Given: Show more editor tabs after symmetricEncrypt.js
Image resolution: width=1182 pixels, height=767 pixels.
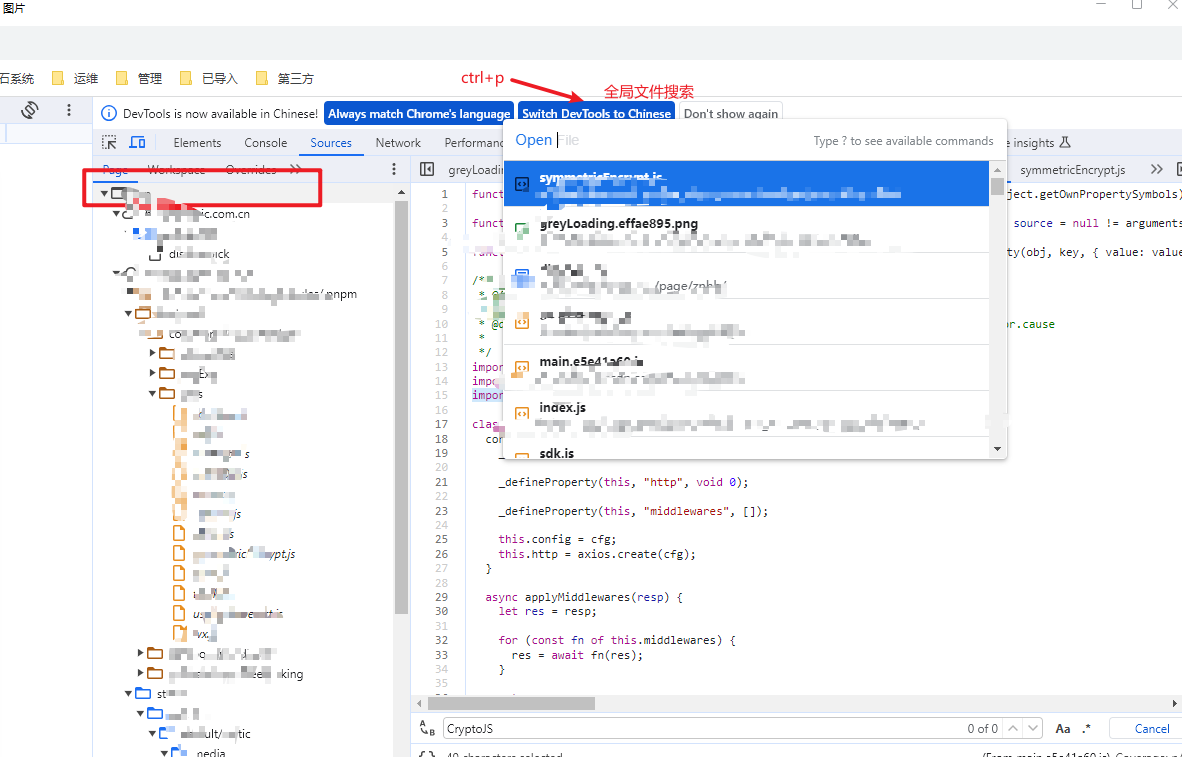Looking at the screenshot, I should tap(1156, 170).
